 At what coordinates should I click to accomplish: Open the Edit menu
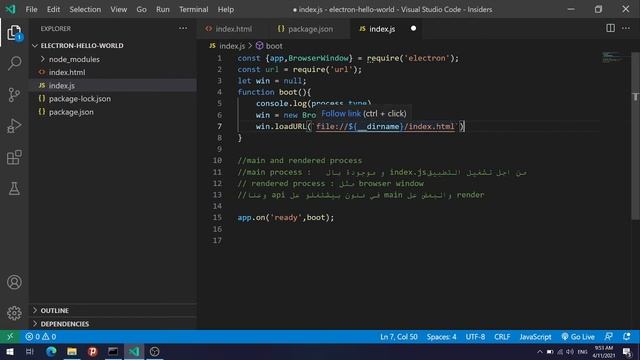[53, 9]
